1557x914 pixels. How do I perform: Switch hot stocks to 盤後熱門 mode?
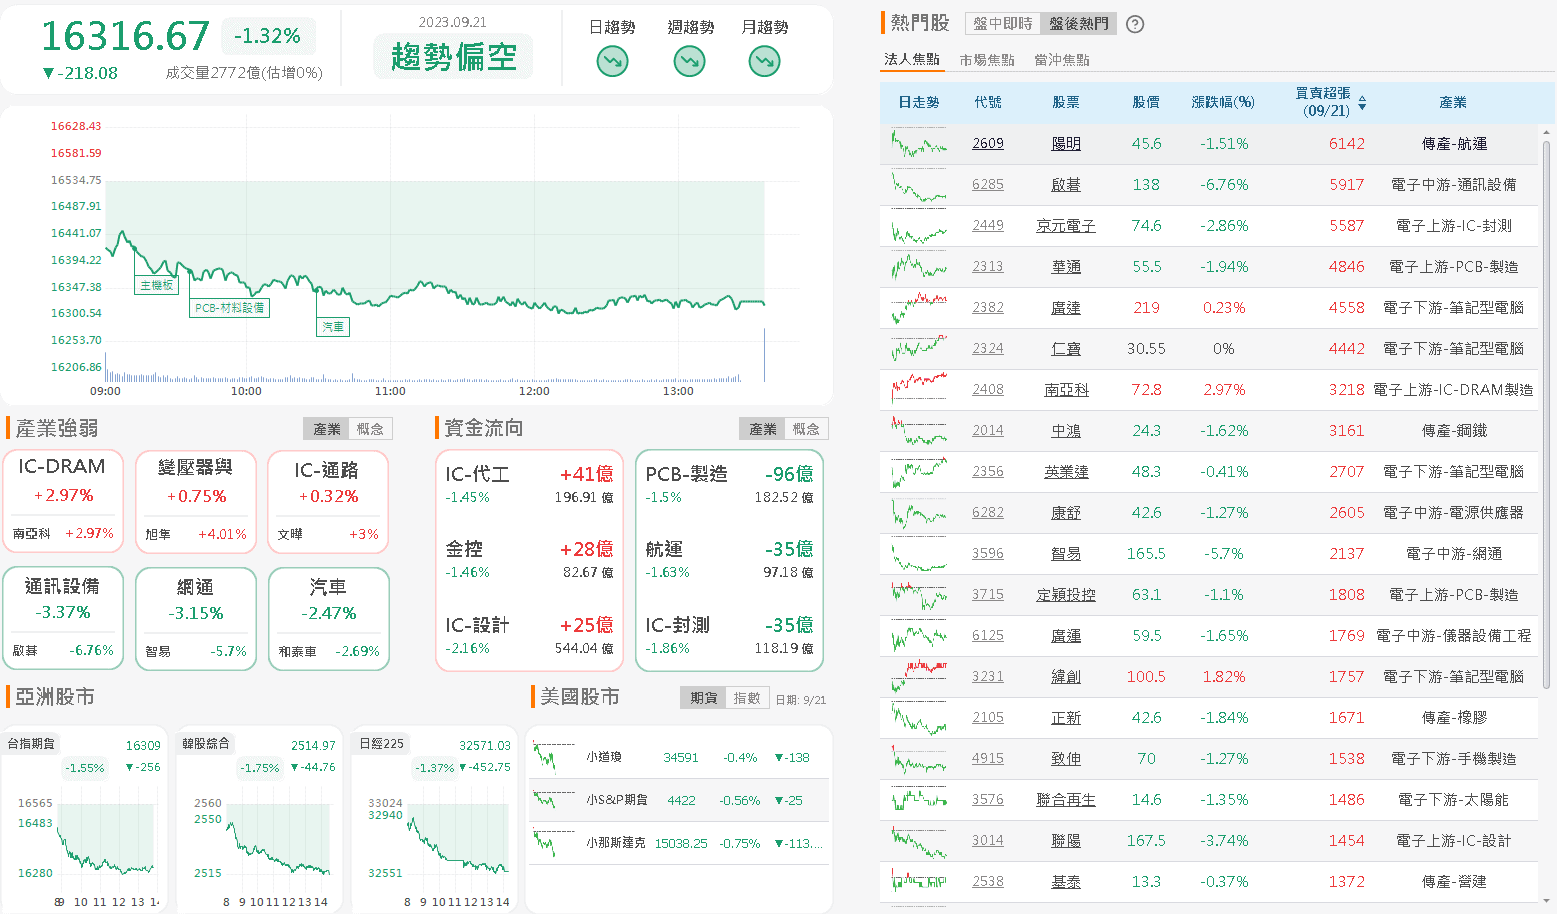point(1078,24)
